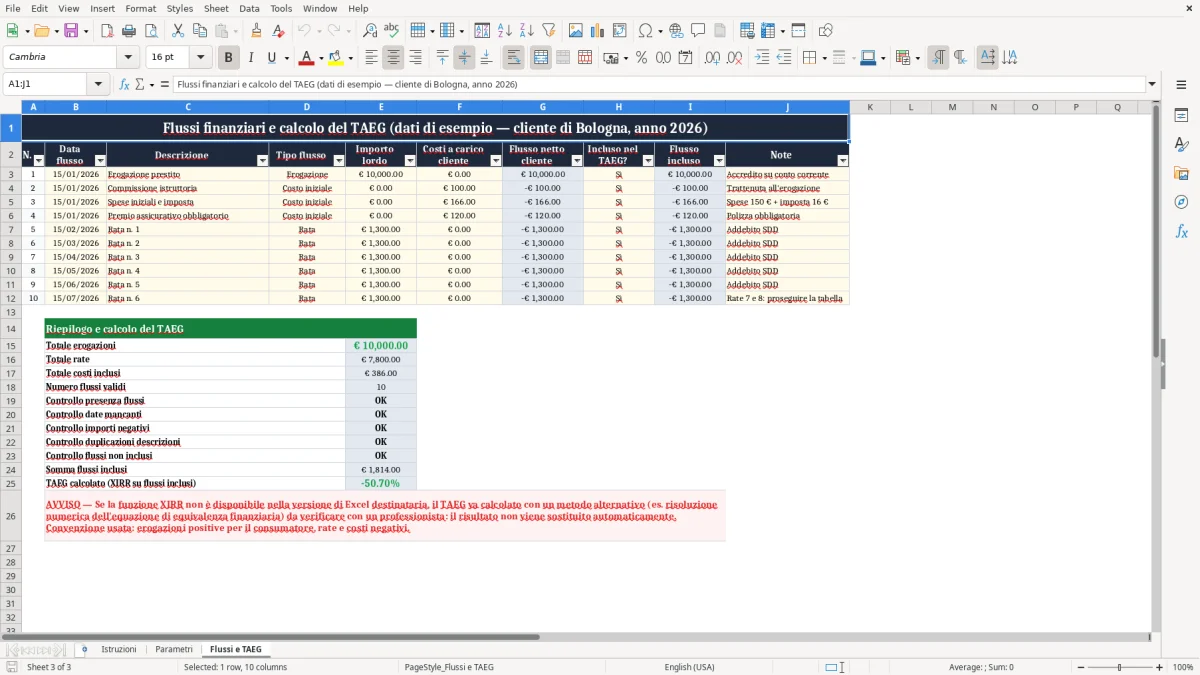
Task: Format as Percent icon
Action: pyautogui.click(x=641, y=58)
